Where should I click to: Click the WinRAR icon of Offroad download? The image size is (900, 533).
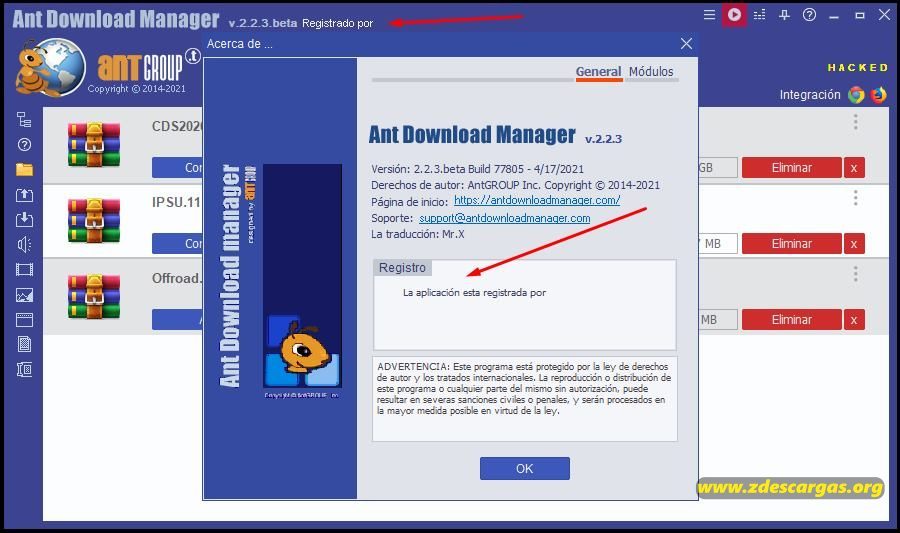point(94,296)
